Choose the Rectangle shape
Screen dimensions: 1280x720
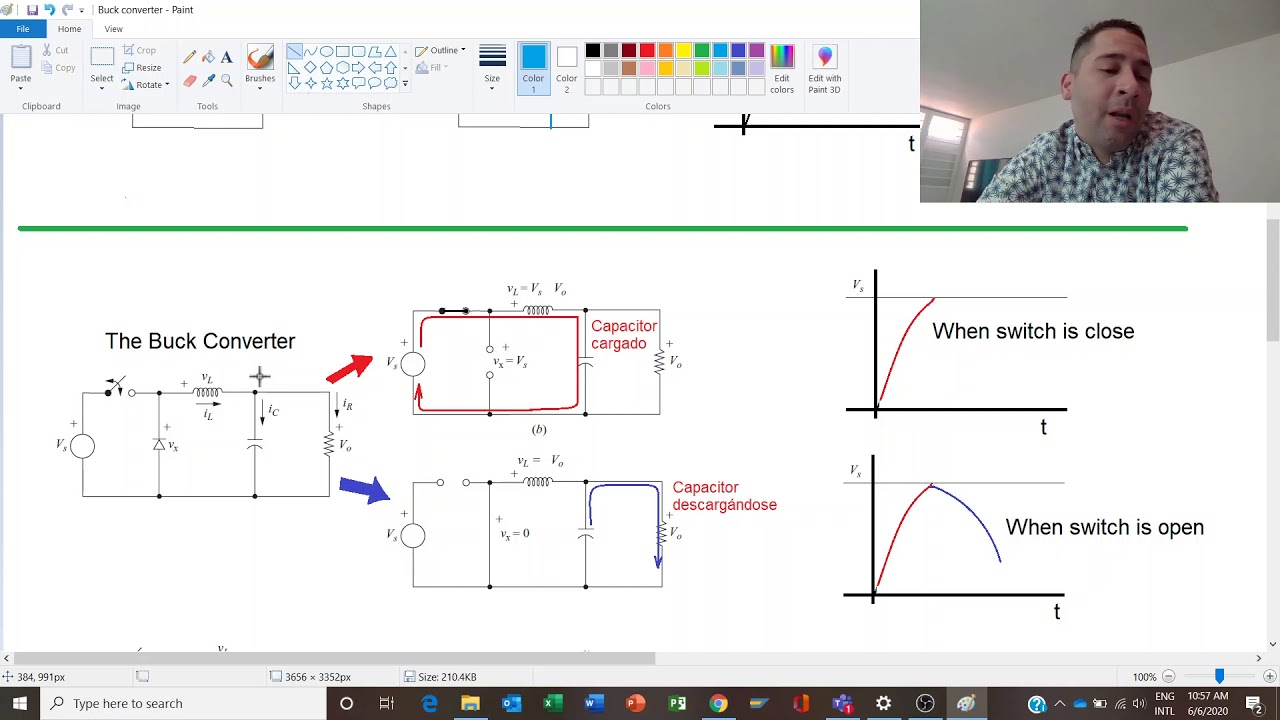342,51
